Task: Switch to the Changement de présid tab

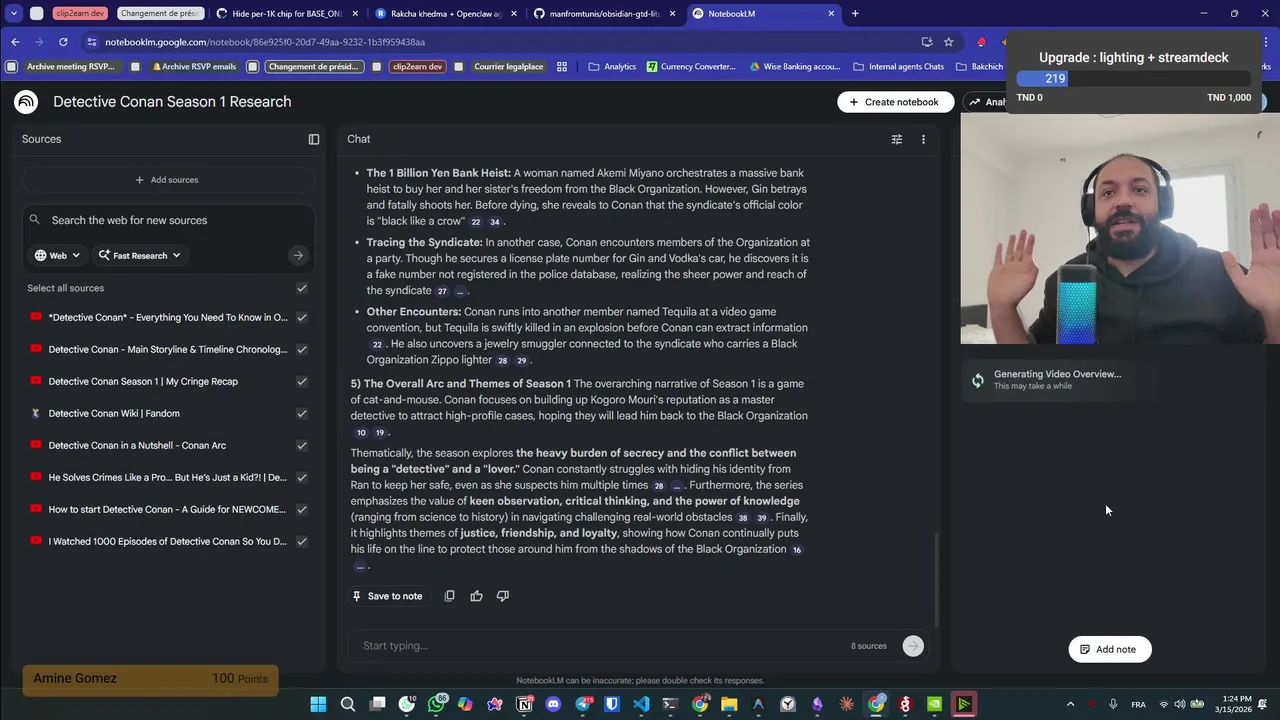Action: click(160, 14)
